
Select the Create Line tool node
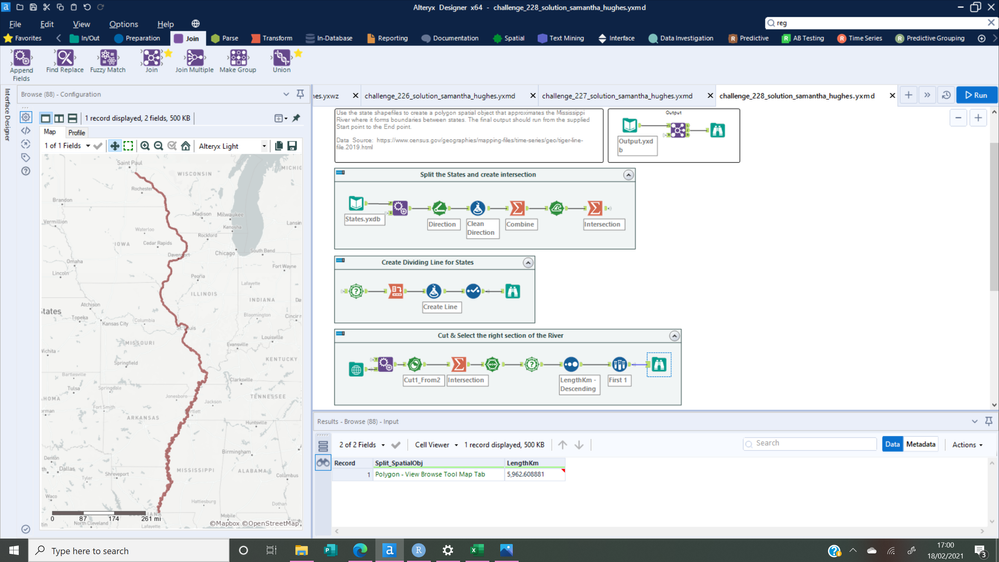coord(434,291)
